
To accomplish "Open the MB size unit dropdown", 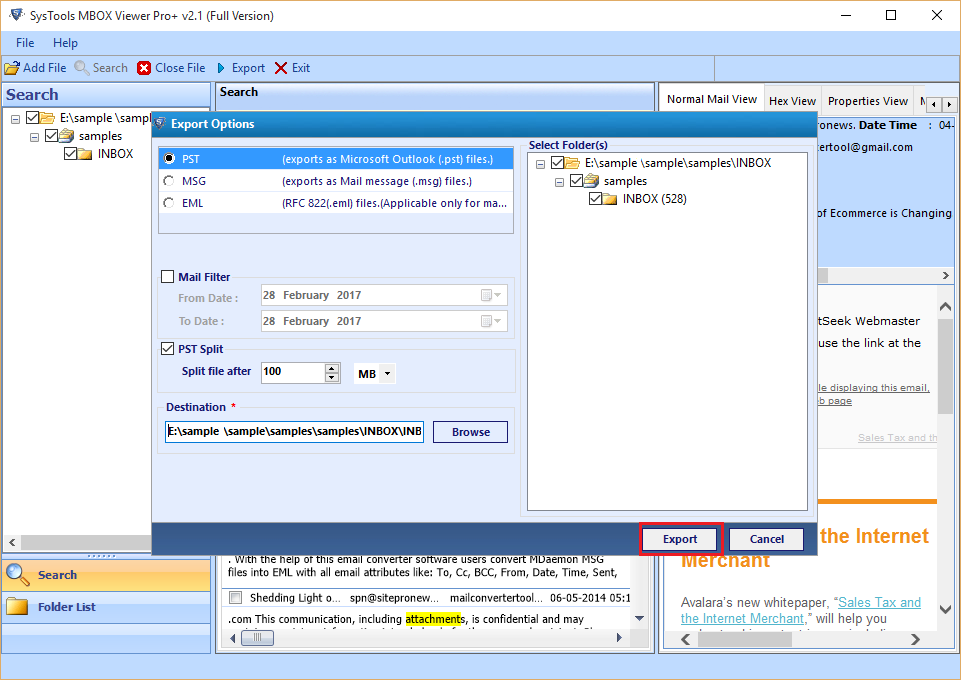I will tap(387, 374).
